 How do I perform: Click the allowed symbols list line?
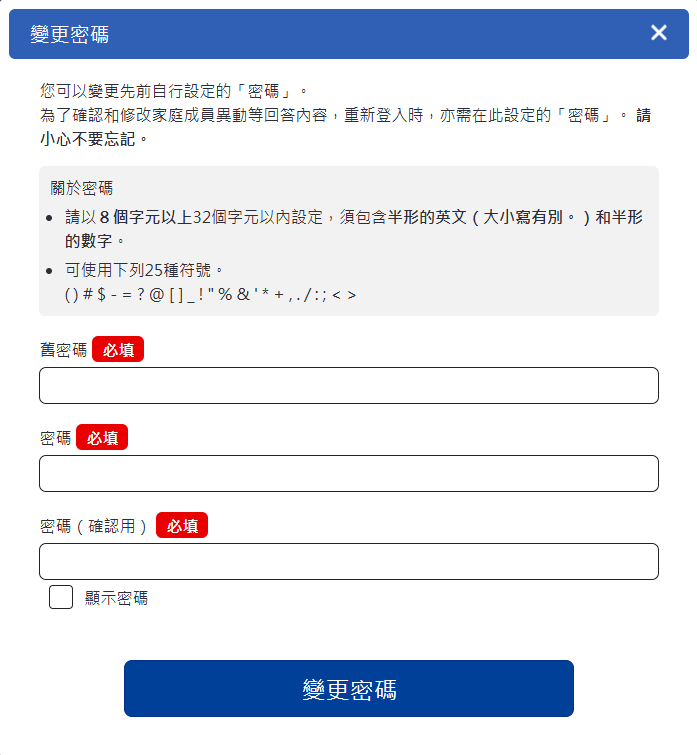(210, 295)
